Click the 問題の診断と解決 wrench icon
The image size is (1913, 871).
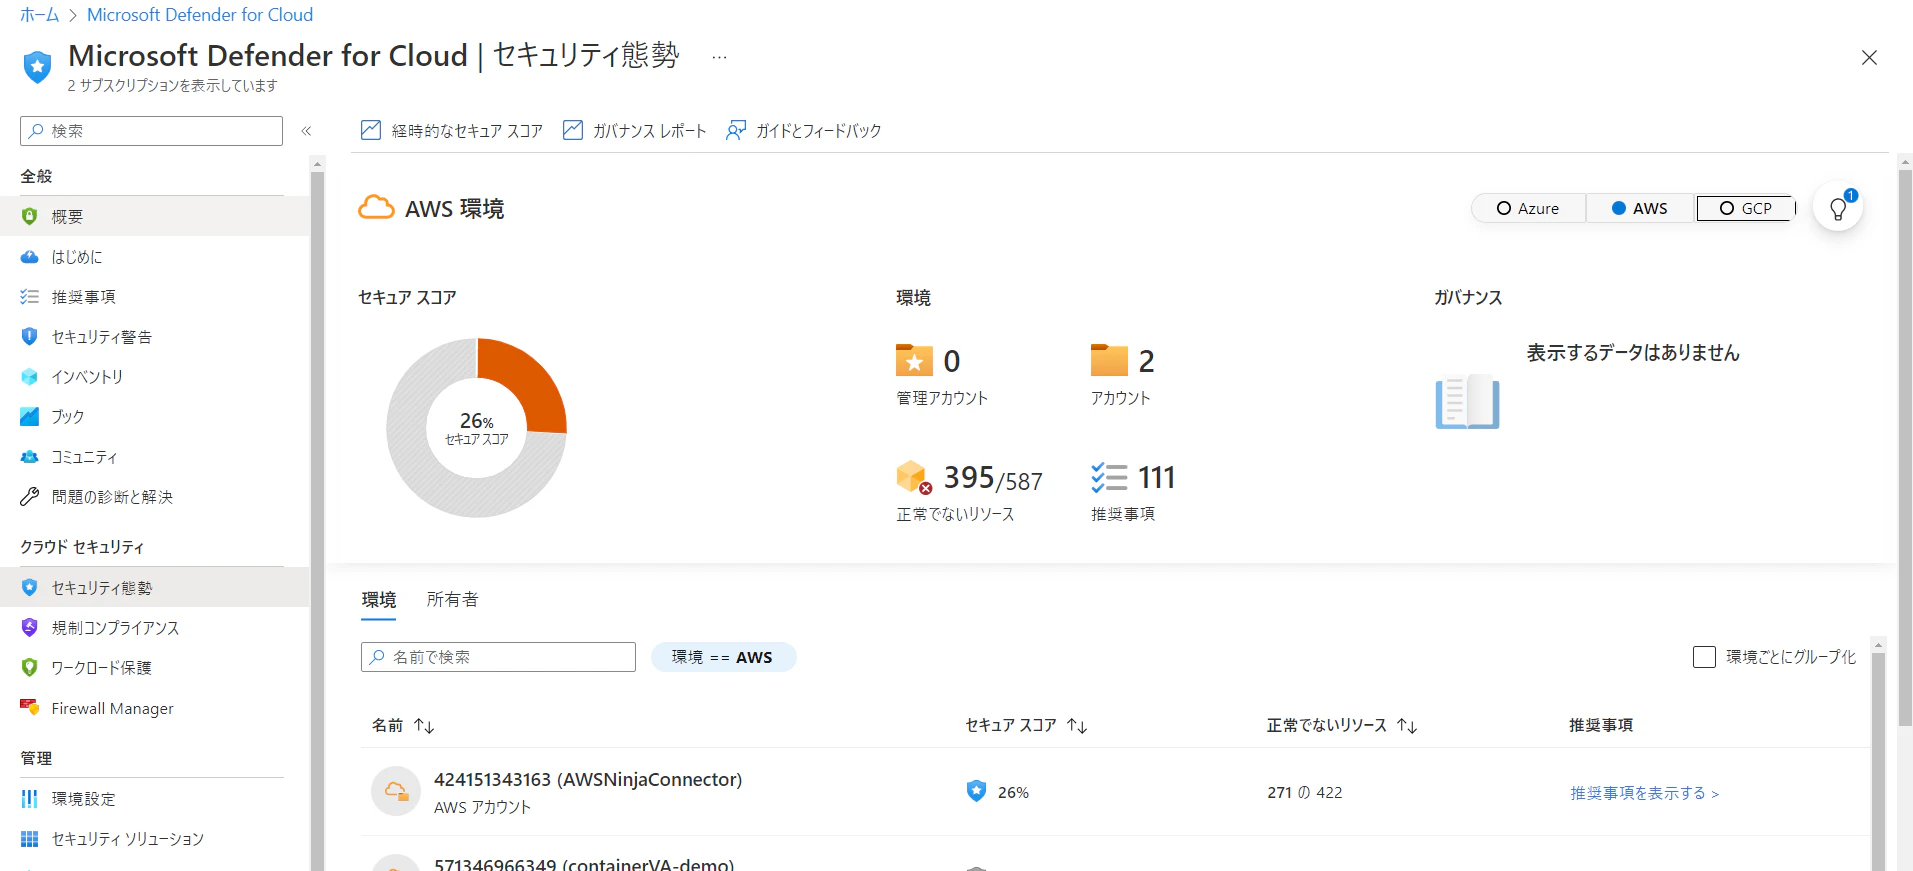pyautogui.click(x=30, y=497)
